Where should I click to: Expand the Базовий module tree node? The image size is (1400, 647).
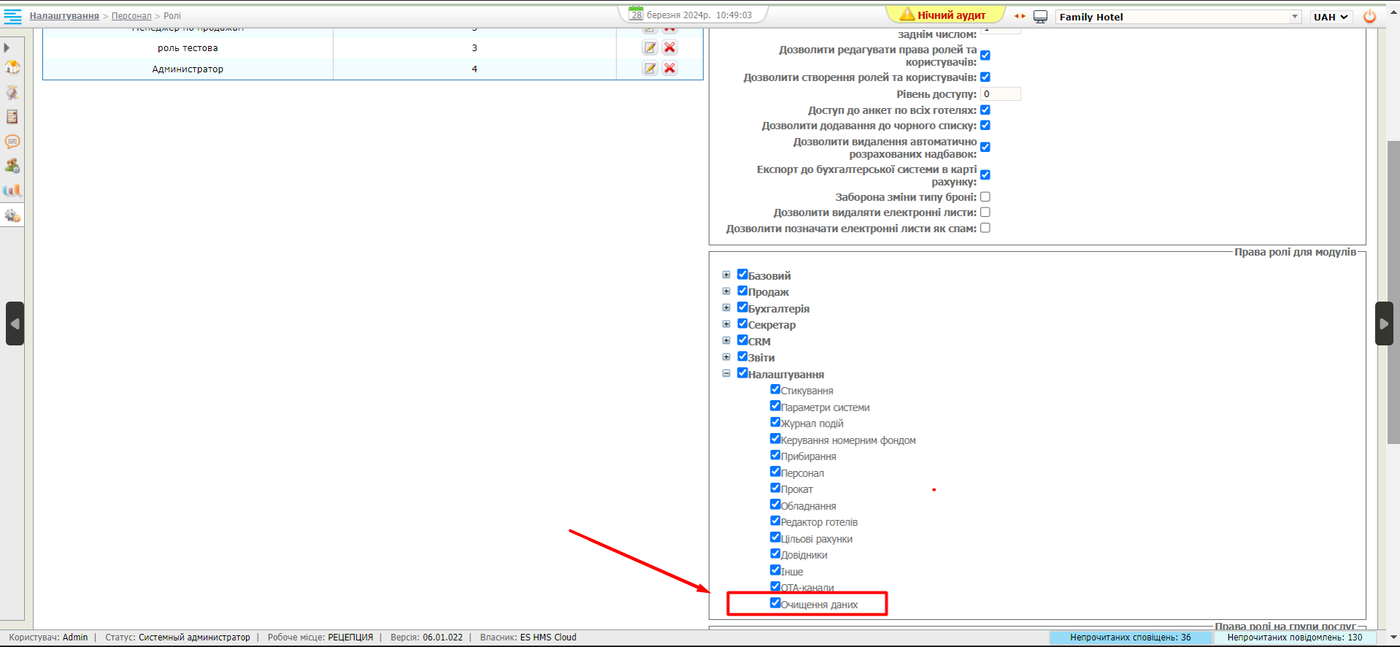tap(727, 275)
